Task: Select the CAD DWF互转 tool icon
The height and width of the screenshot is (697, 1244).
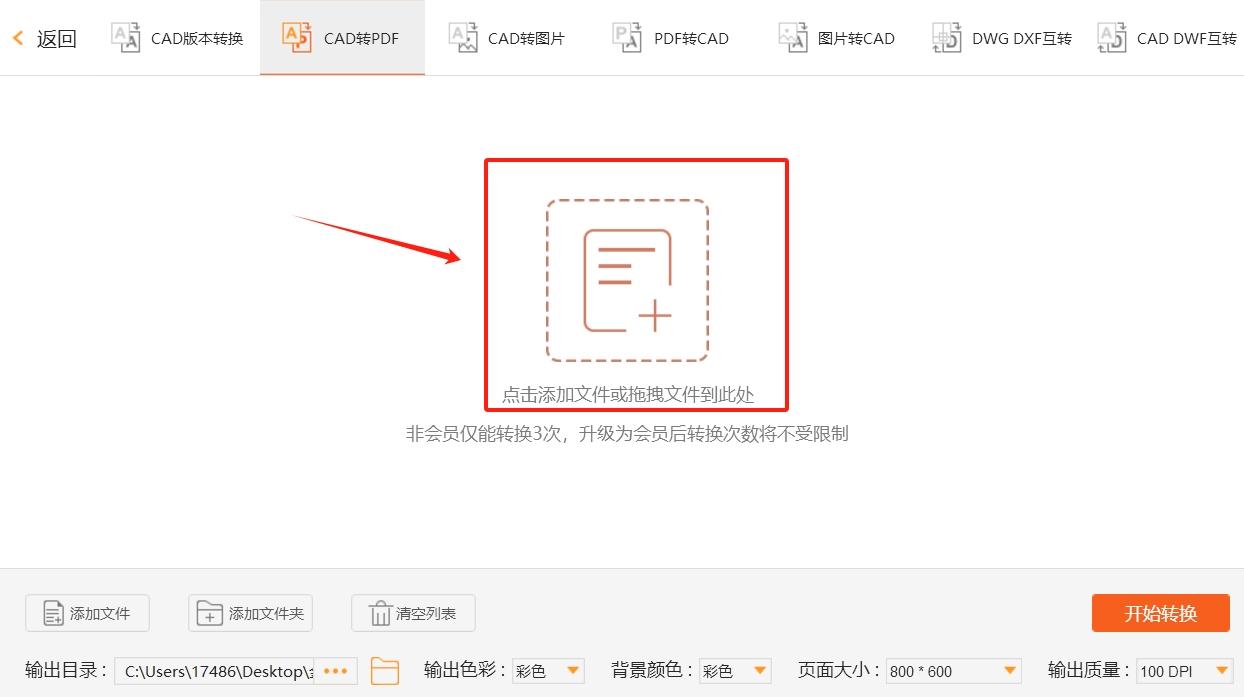Action: point(1111,38)
